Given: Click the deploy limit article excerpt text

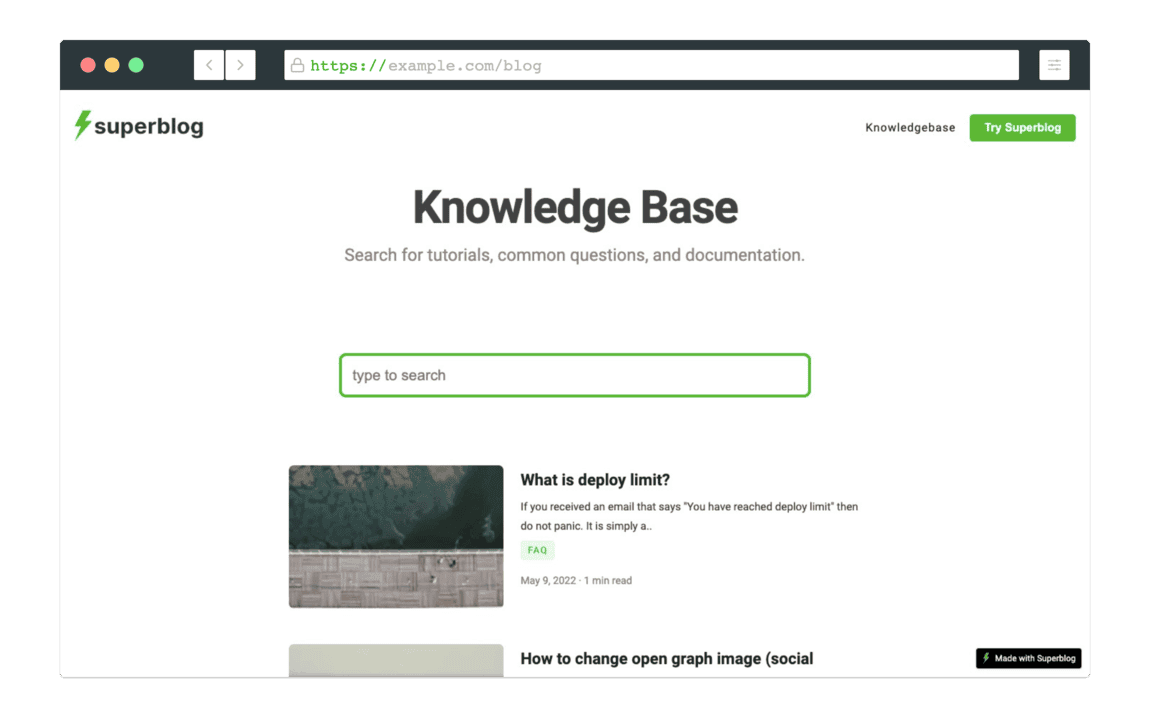Looking at the screenshot, I should point(689,516).
